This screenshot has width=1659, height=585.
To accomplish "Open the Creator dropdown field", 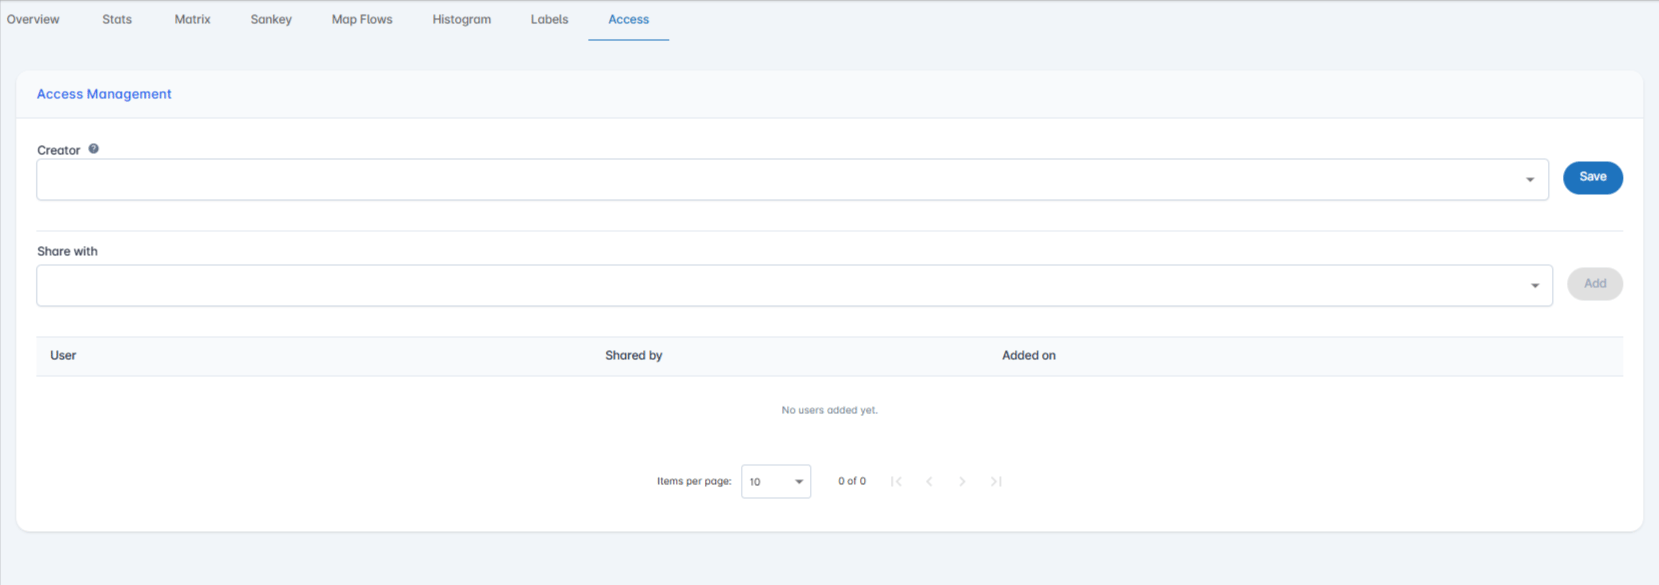I will pyautogui.click(x=792, y=180).
